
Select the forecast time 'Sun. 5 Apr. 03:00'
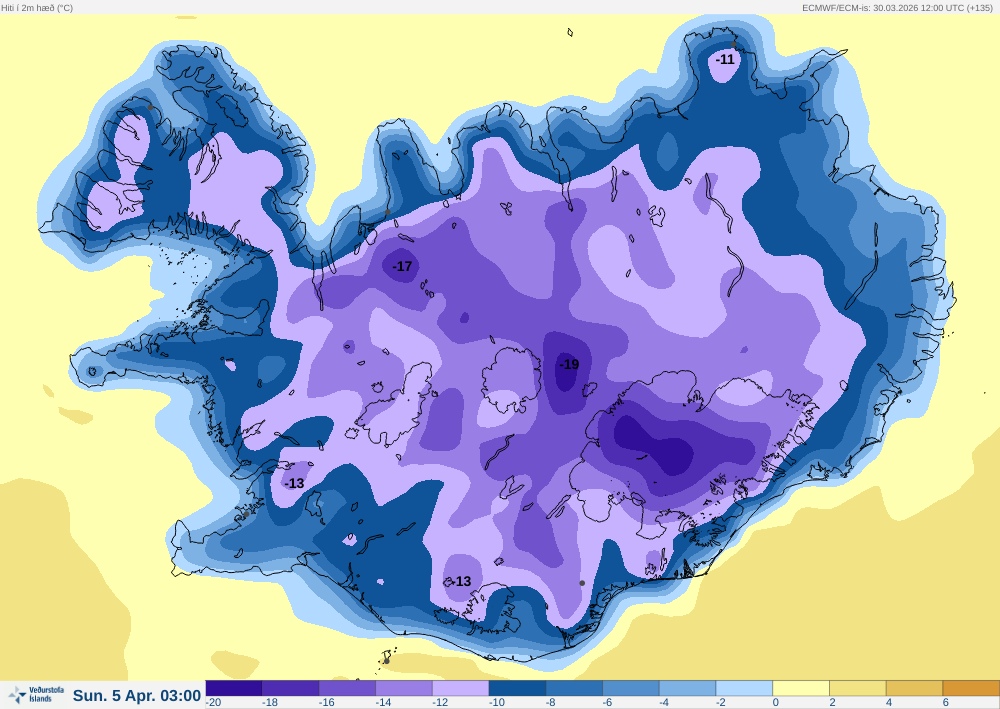click(137, 696)
